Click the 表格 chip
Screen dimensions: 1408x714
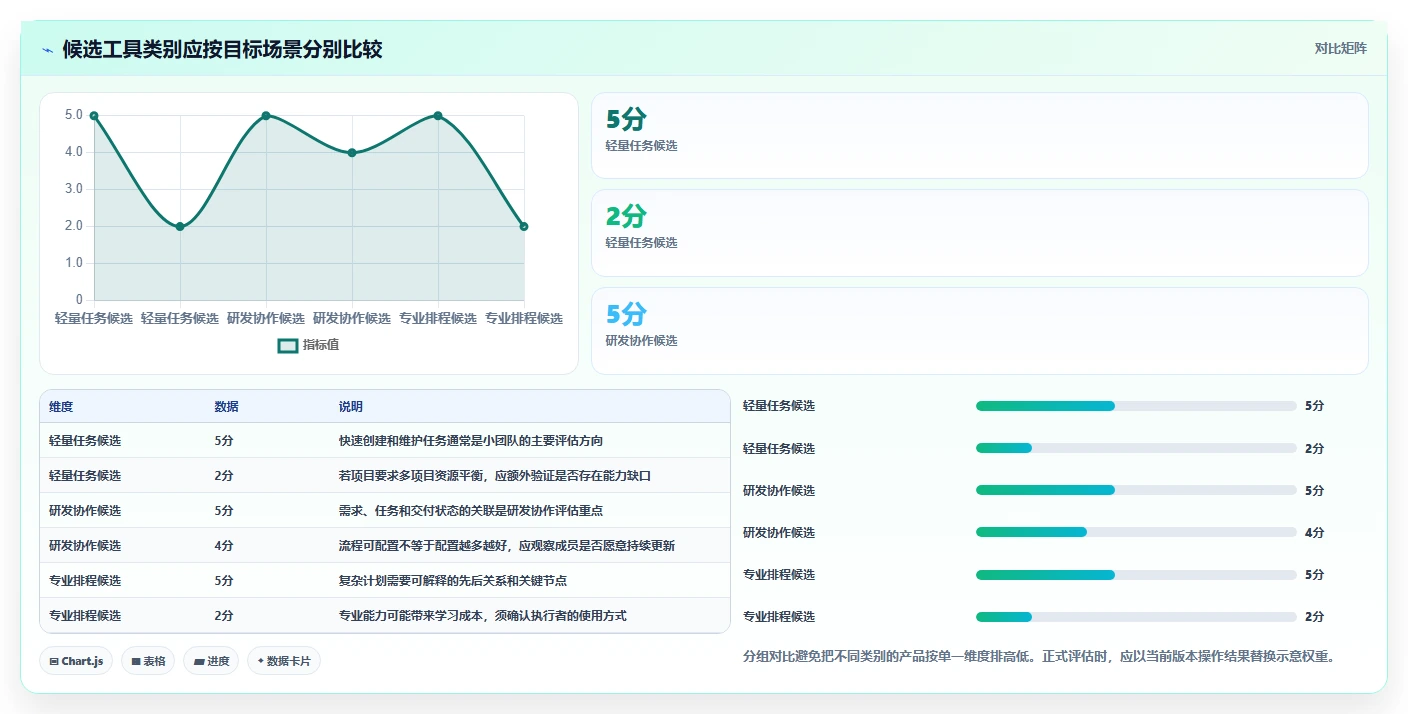pos(148,661)
